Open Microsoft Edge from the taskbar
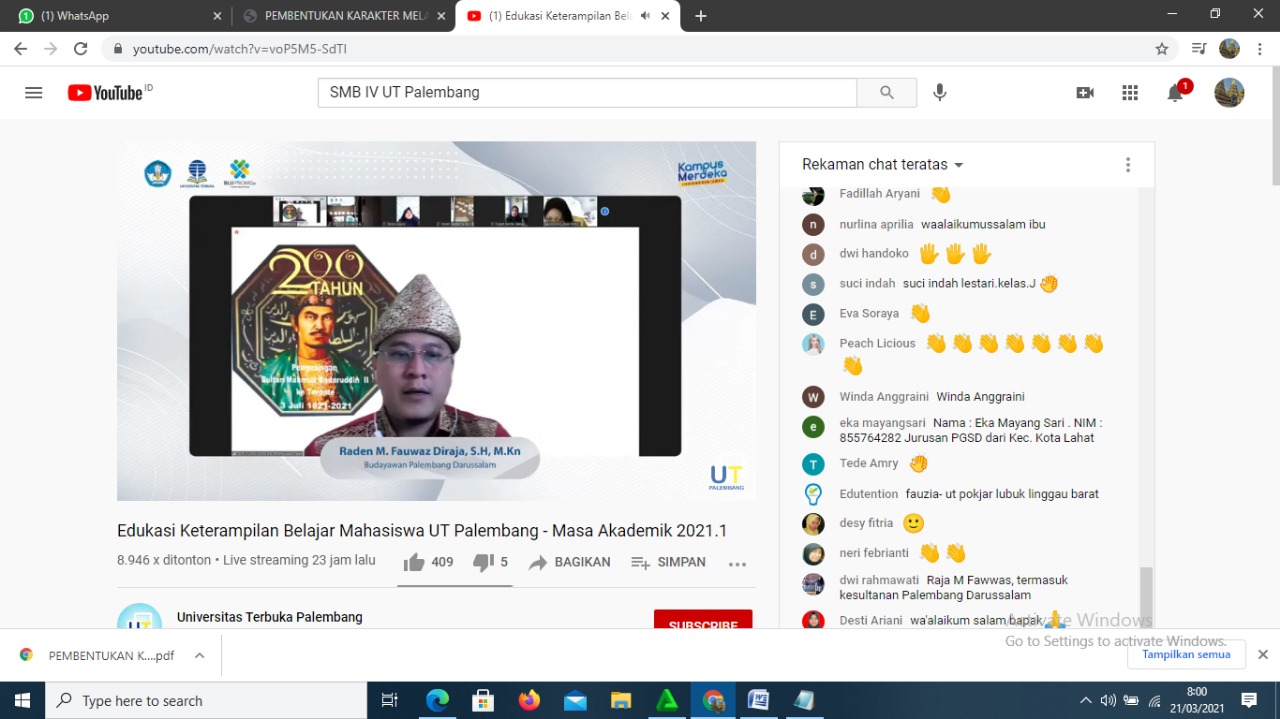 click(x=438, y=701)
